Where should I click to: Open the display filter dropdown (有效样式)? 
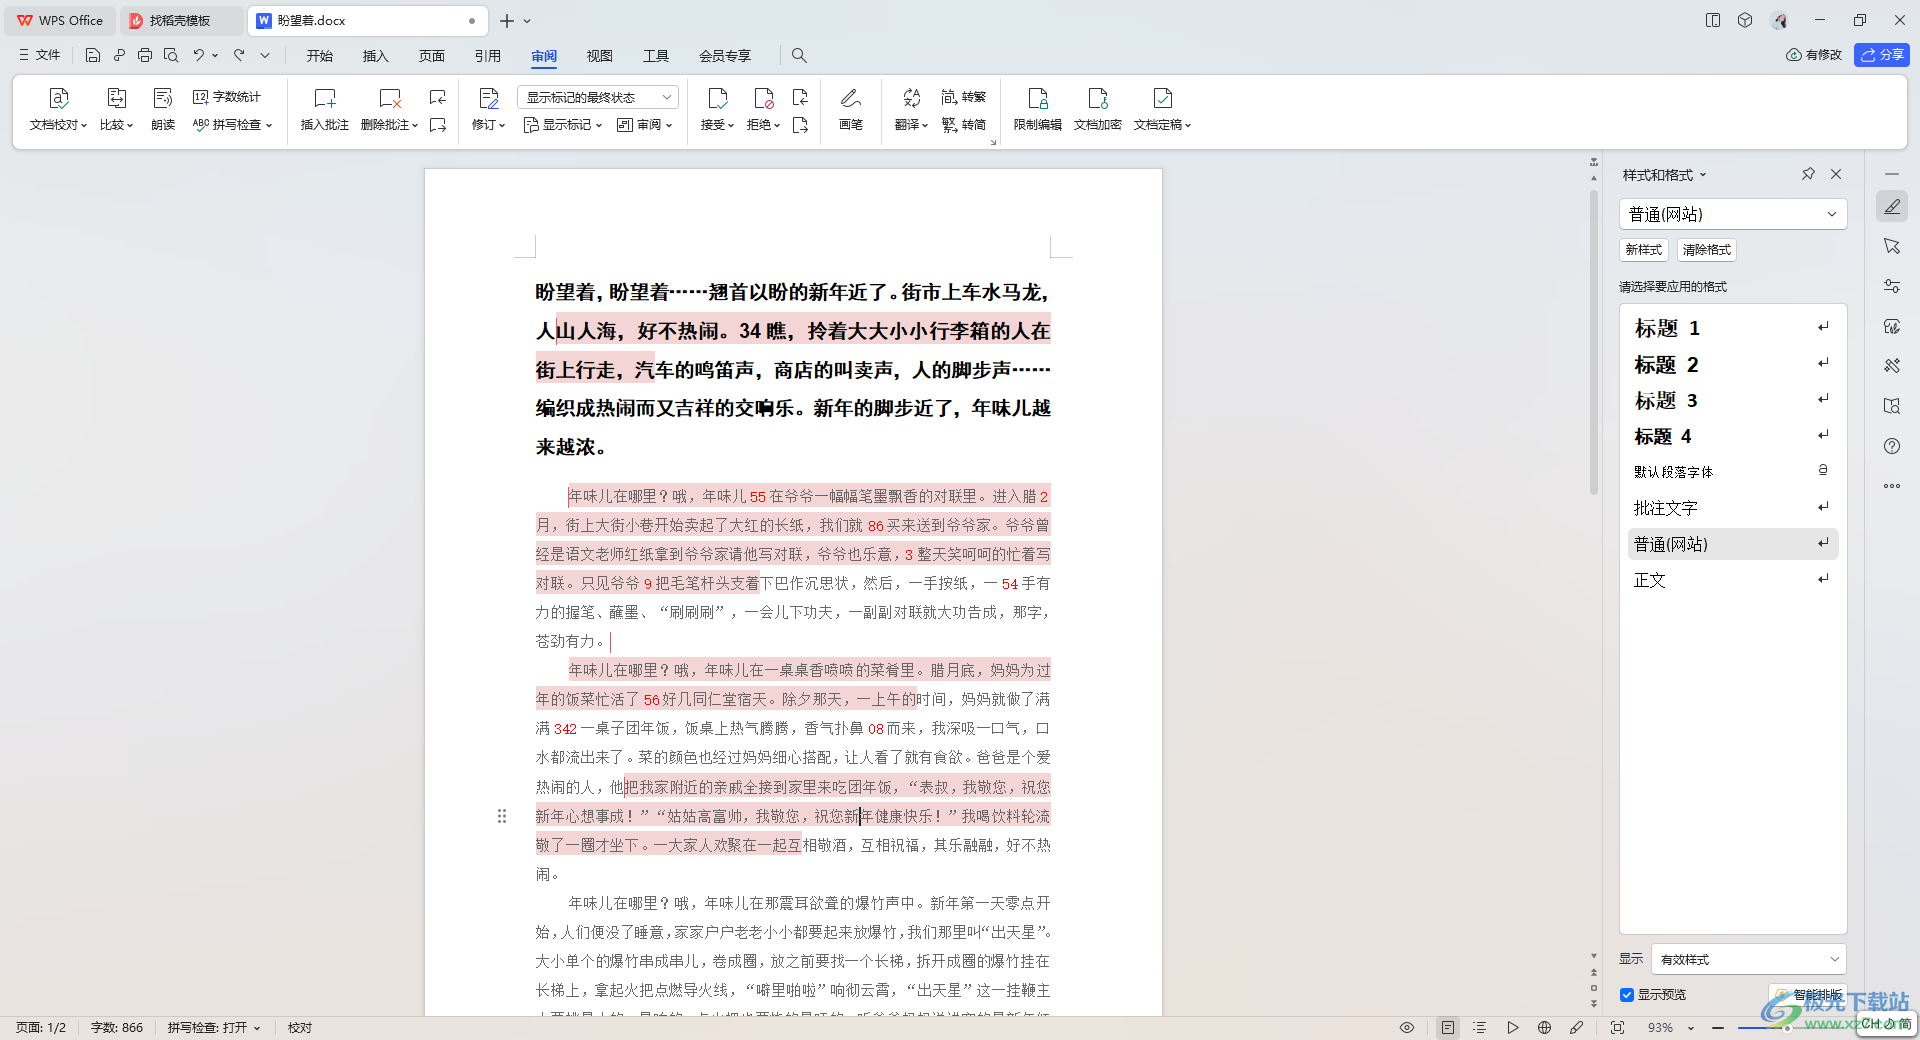1749,959
